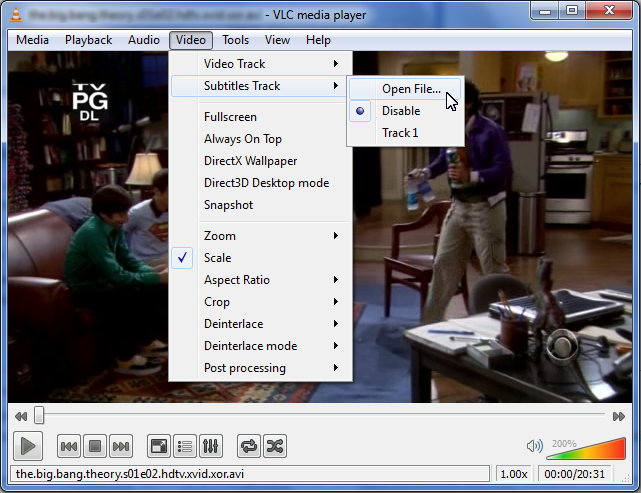Stop playback with the stop button
This screenshot has height=493, width=641.
[95, 446]
